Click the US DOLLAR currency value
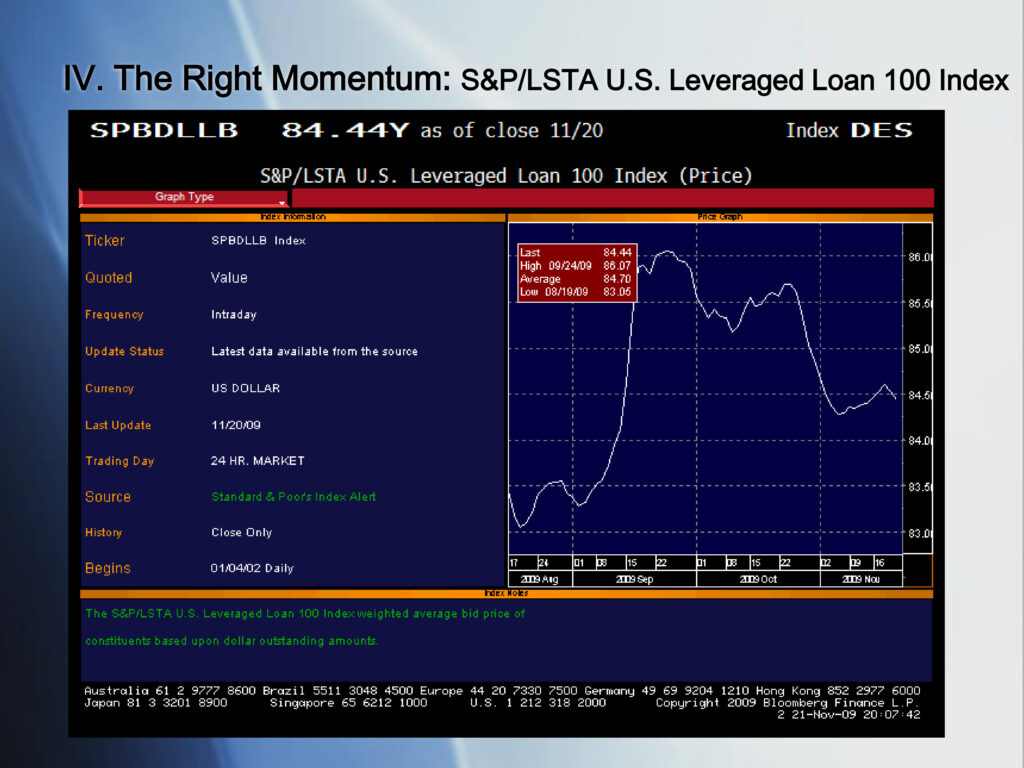Image resolution: width=1024 pixels, height=768 pixels. (245, 388)
